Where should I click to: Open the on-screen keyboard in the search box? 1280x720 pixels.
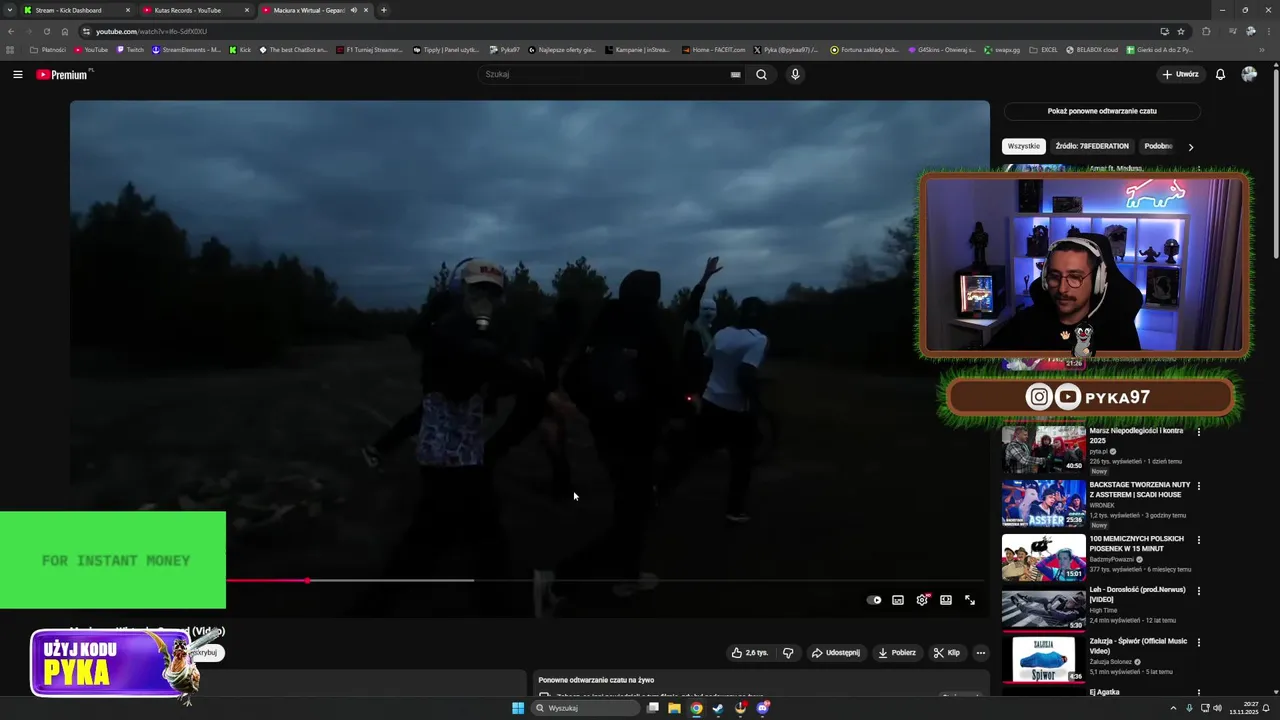(736, 74)
